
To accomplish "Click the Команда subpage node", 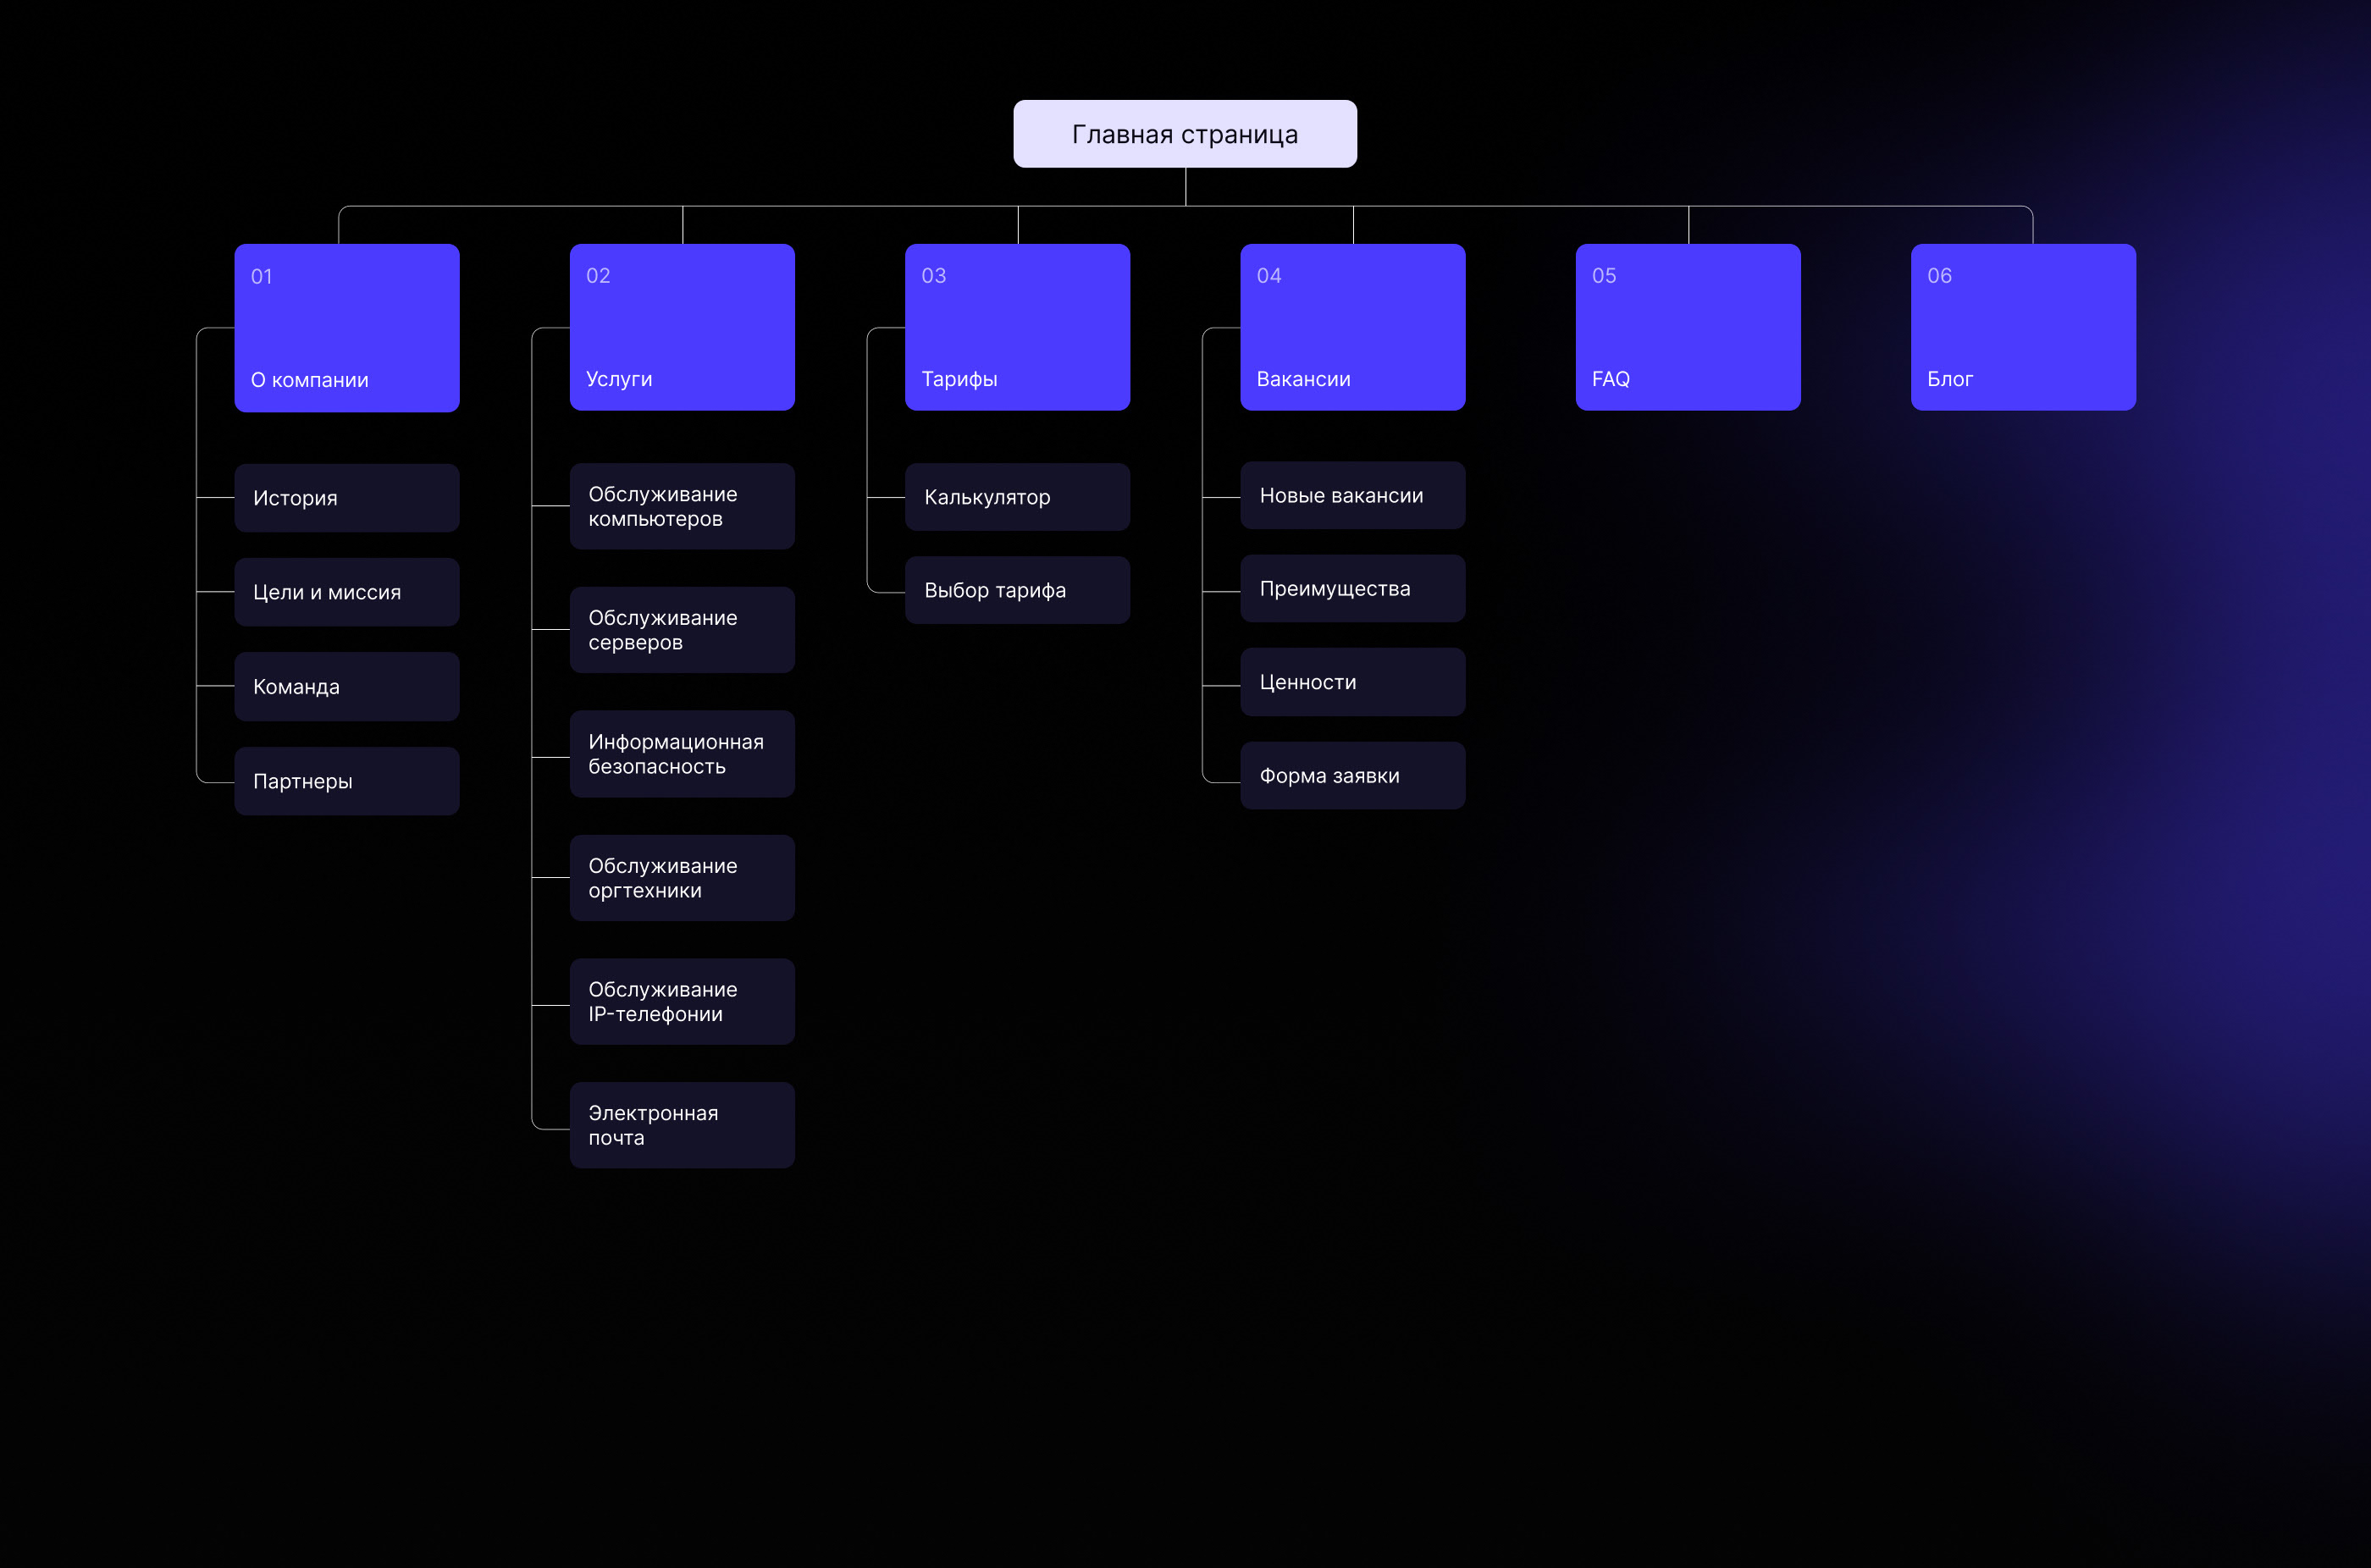I will pos(346,687).
